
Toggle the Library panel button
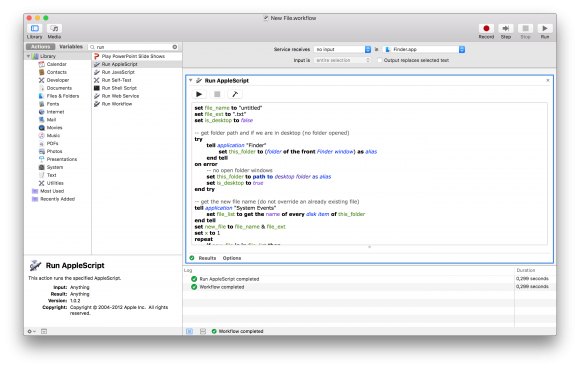tap(34, 28)
